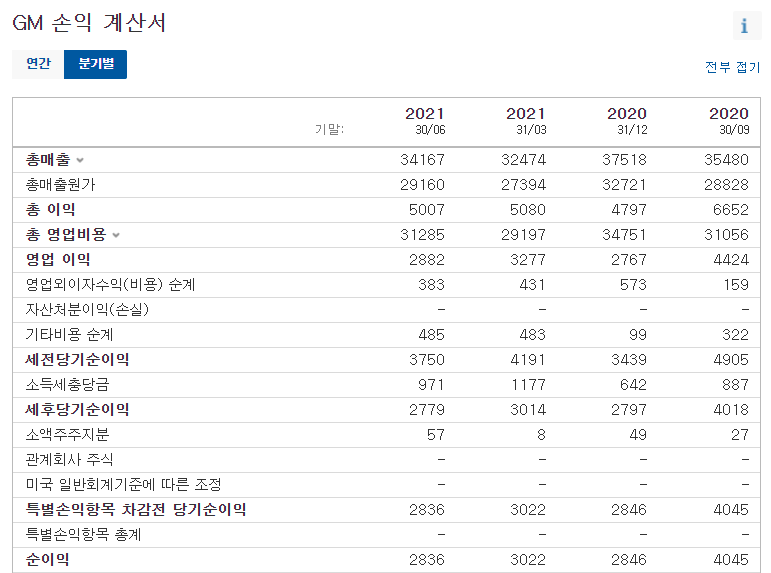
Task: Click operating expenses value 31285
Action: pos(422,235)
